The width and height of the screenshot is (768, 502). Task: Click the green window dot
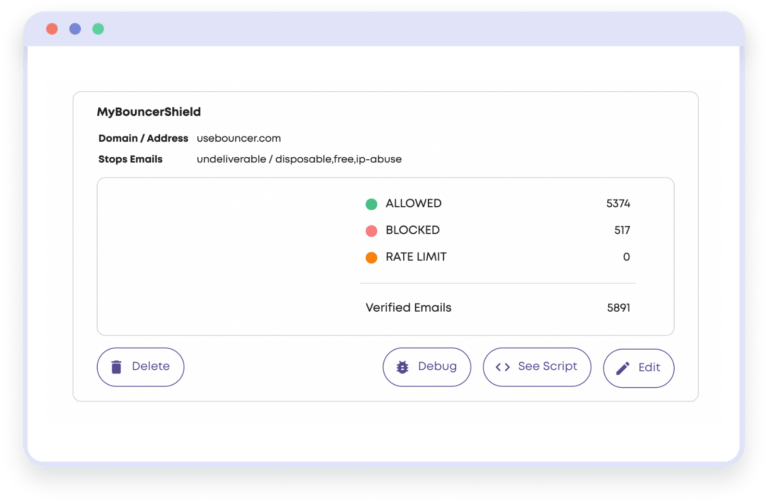[x=98, y=29]
